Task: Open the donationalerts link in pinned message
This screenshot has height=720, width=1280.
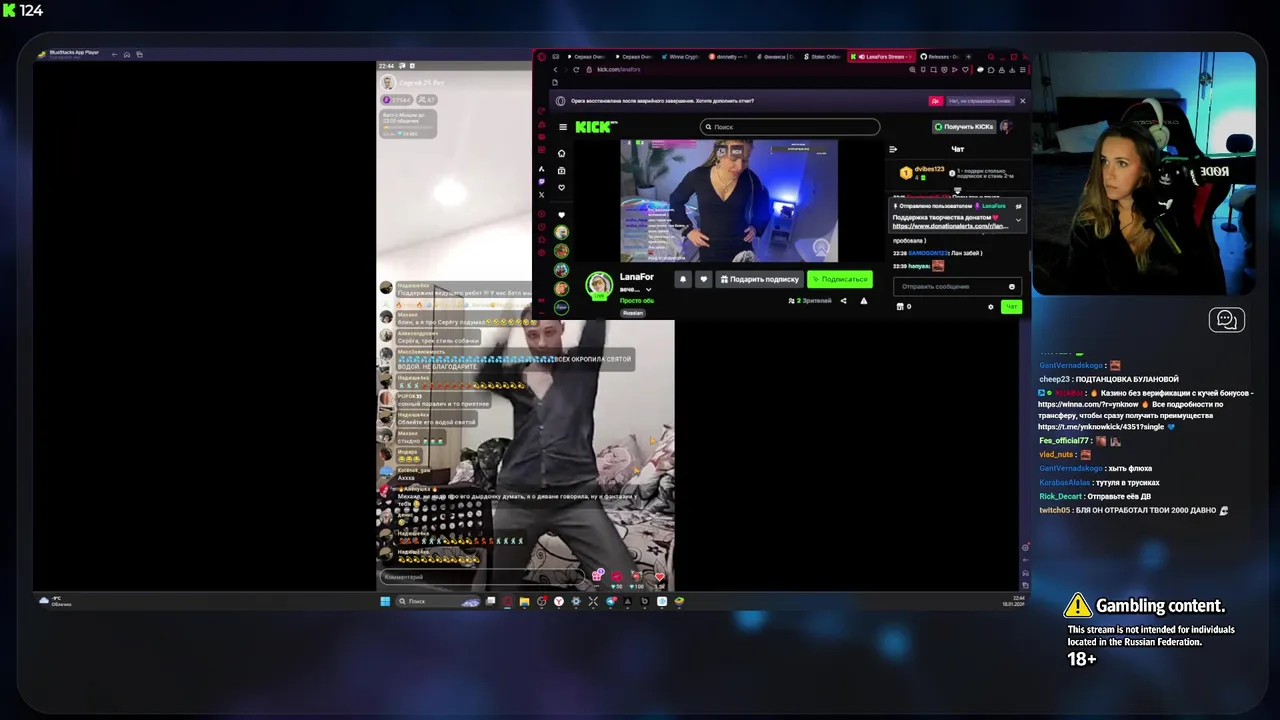Action: [950, 226]
